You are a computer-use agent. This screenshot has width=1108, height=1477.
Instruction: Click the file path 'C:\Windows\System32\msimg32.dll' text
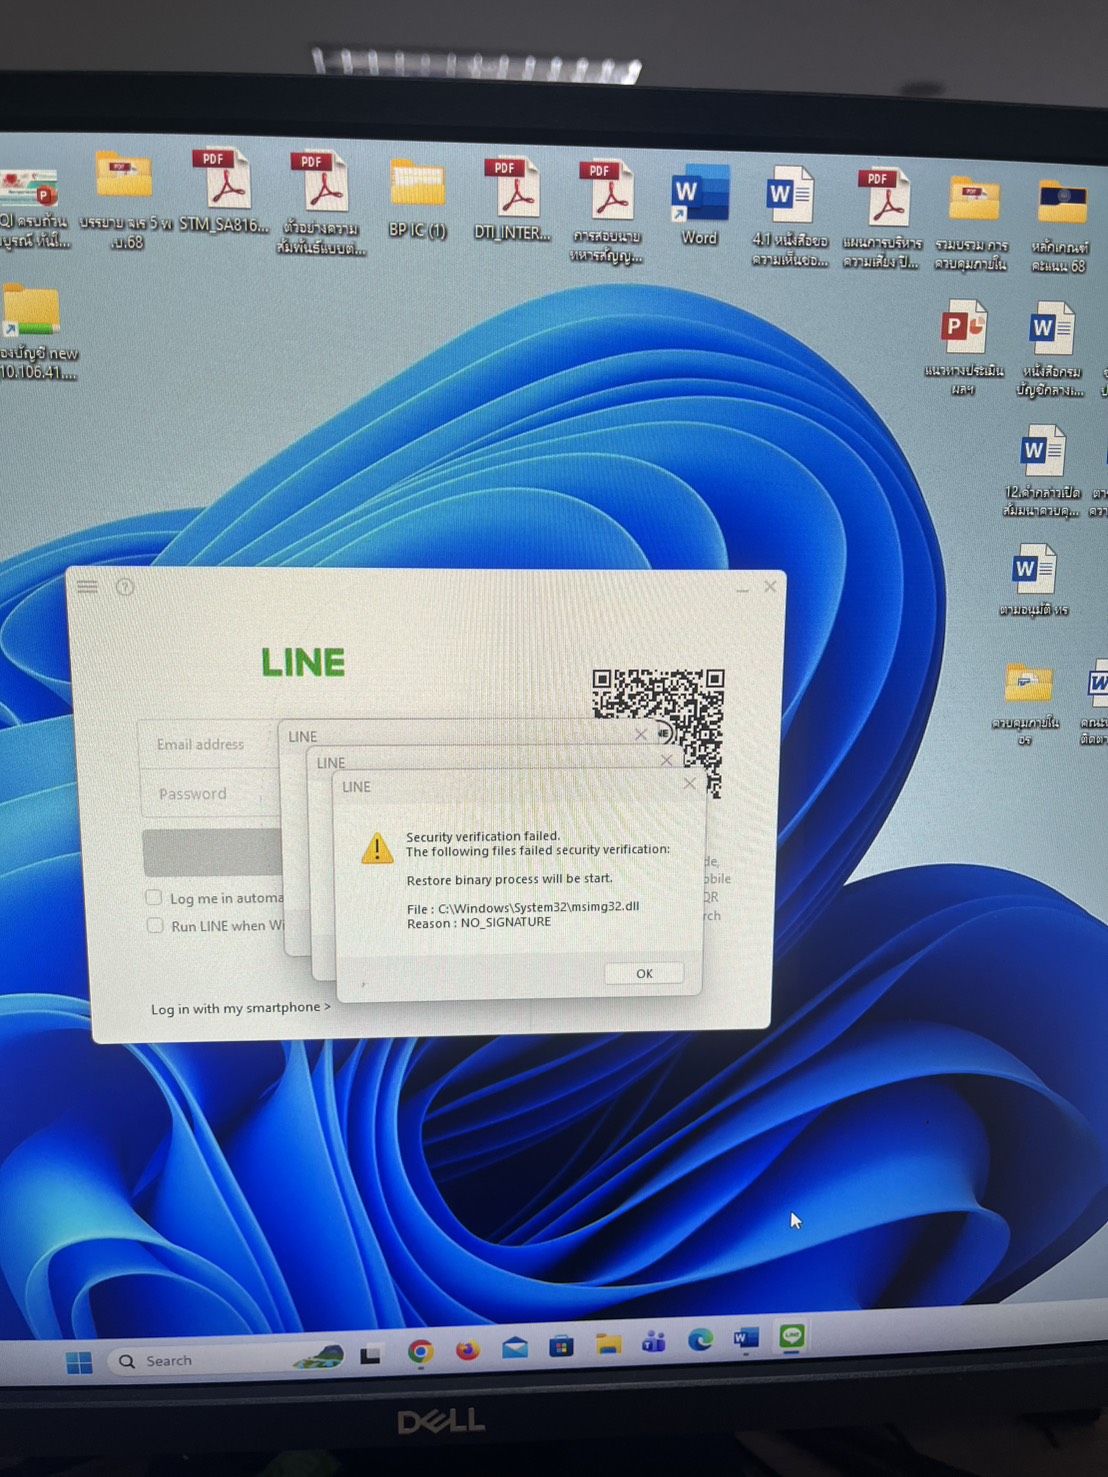click(538, 907)
